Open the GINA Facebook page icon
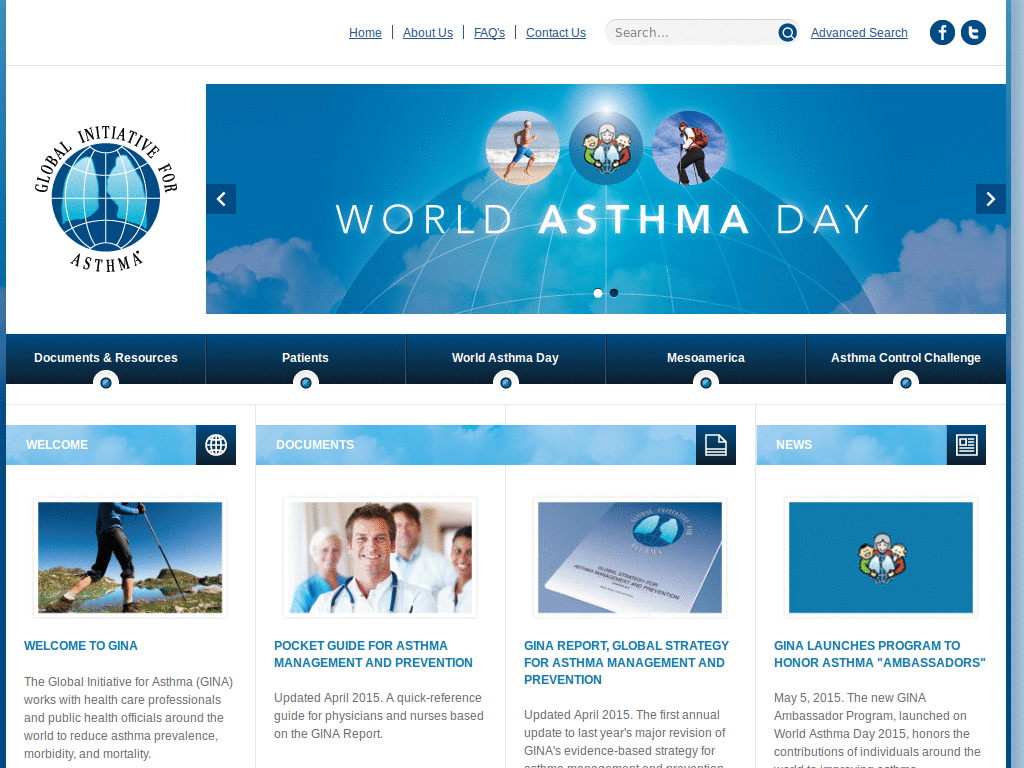1024x768 pixels. click(x=942, y=33)
